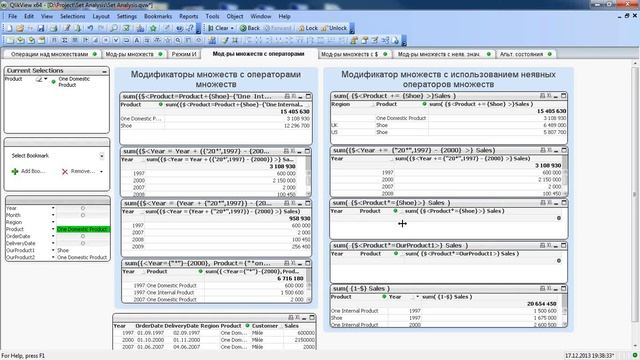The image size is (640, 360).
Task: Expand Month field dropdown in multi box
Action: (x=53, y=215)
